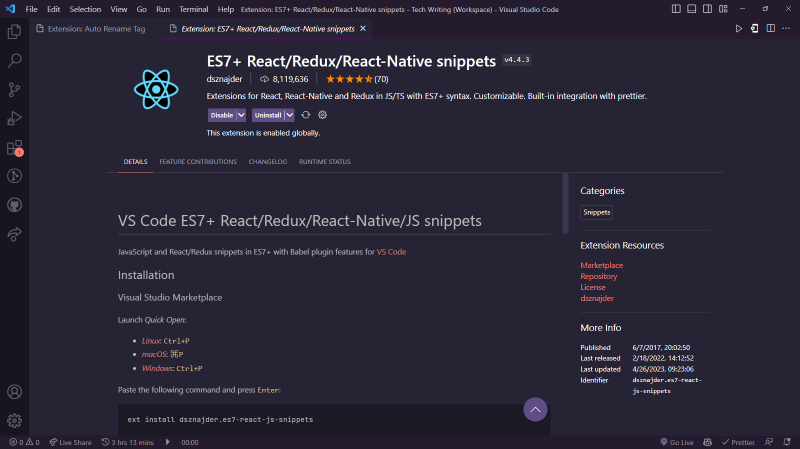Click Go Live in status bar
The image size is (800, 449).
click(x=677, y=442)
